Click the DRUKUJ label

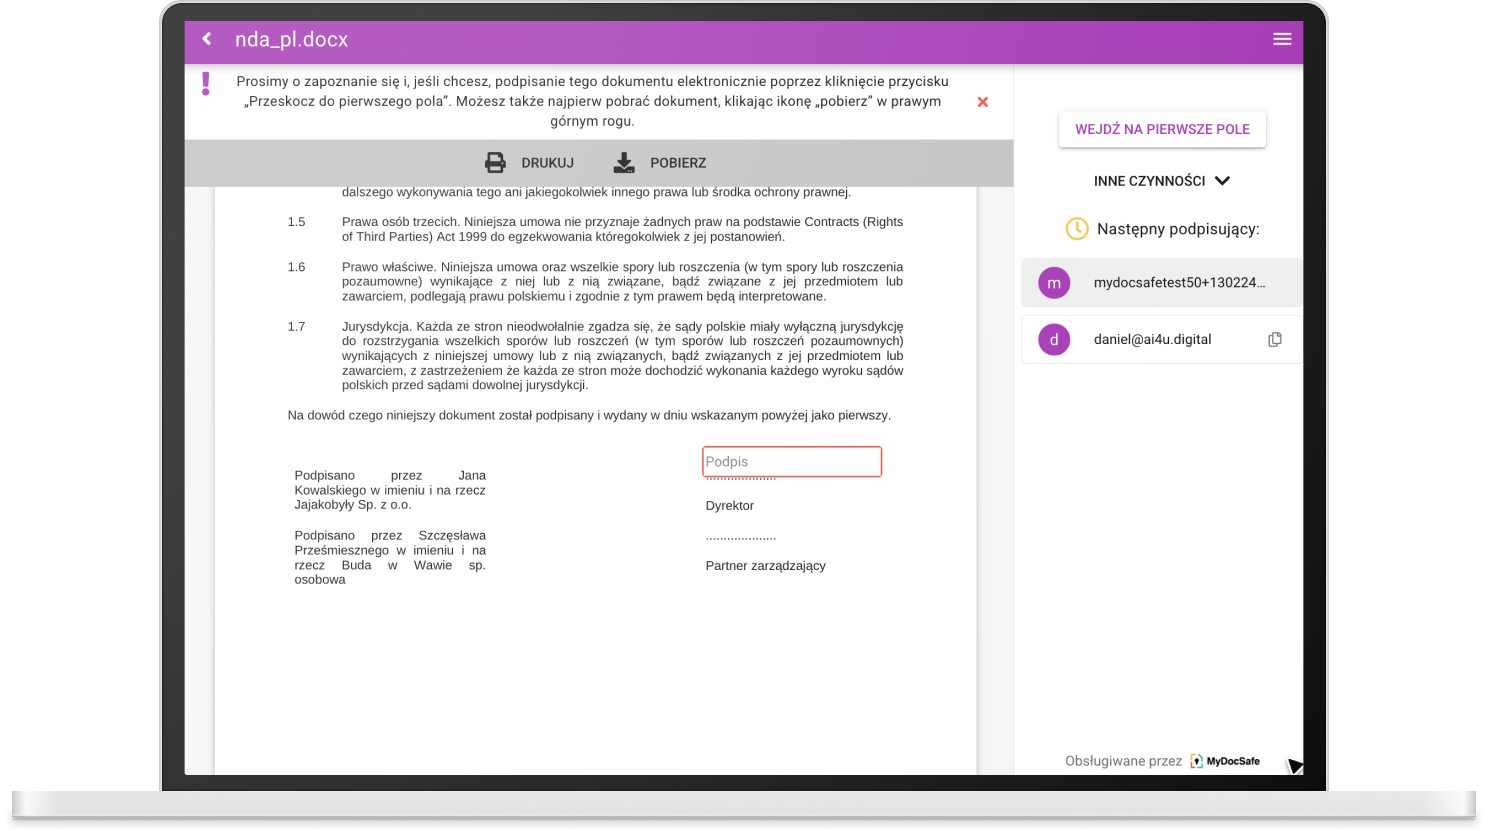547,163
